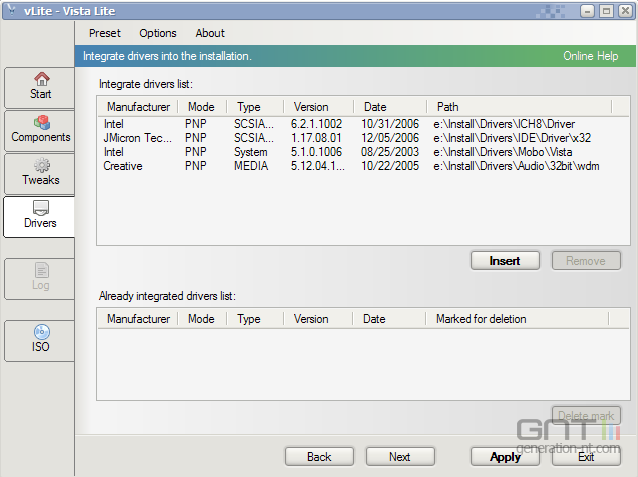Click version 1.17.08.01 cell
The width and height of the screenshot is (638, 477).
click(x=316, y=138)
